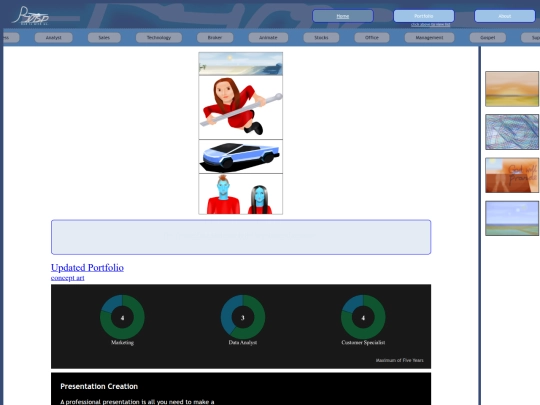Open the blue-skinned couple image
Viewport: 540px width, 405px height.
(x=241, y=194)
